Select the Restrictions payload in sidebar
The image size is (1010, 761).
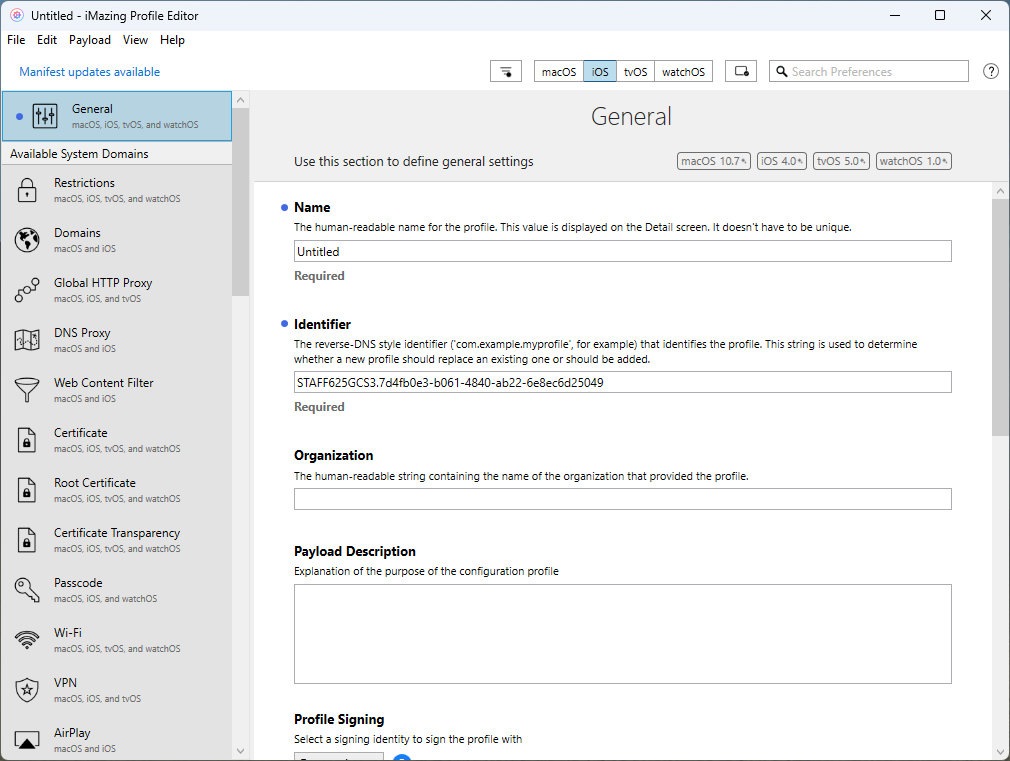click(84, 190)
